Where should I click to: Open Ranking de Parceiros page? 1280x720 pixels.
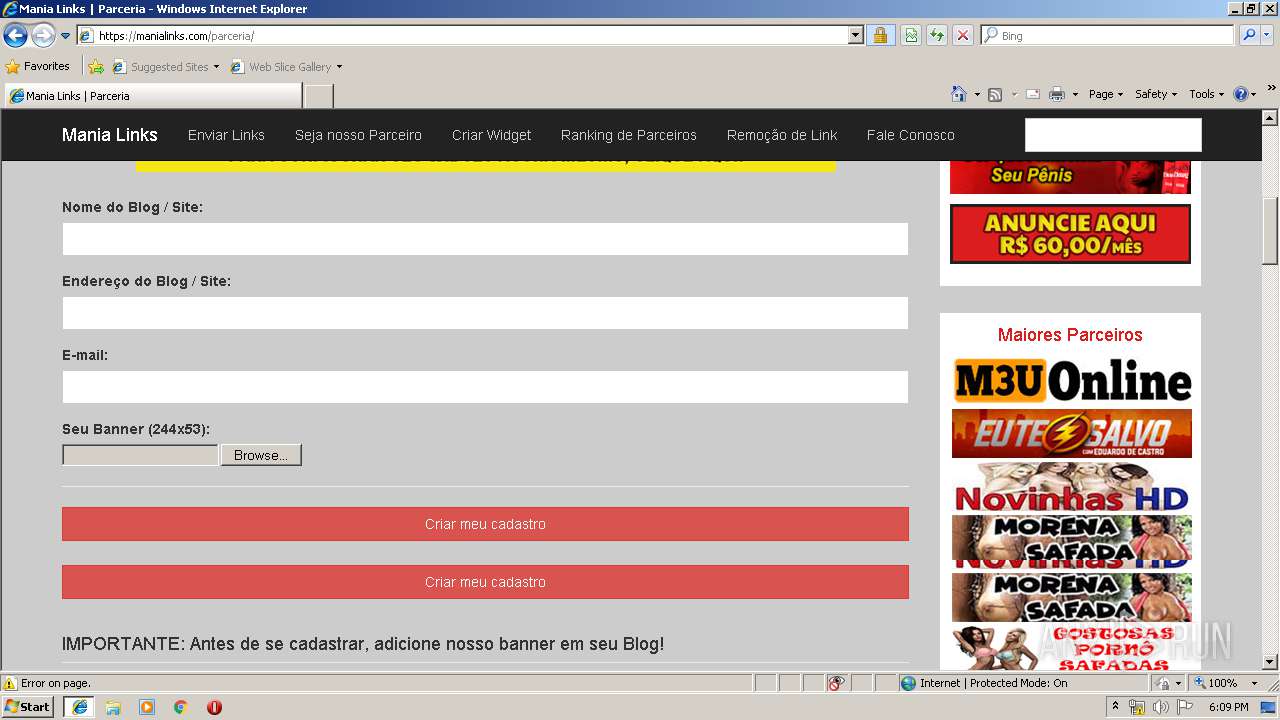click(629, 135)
